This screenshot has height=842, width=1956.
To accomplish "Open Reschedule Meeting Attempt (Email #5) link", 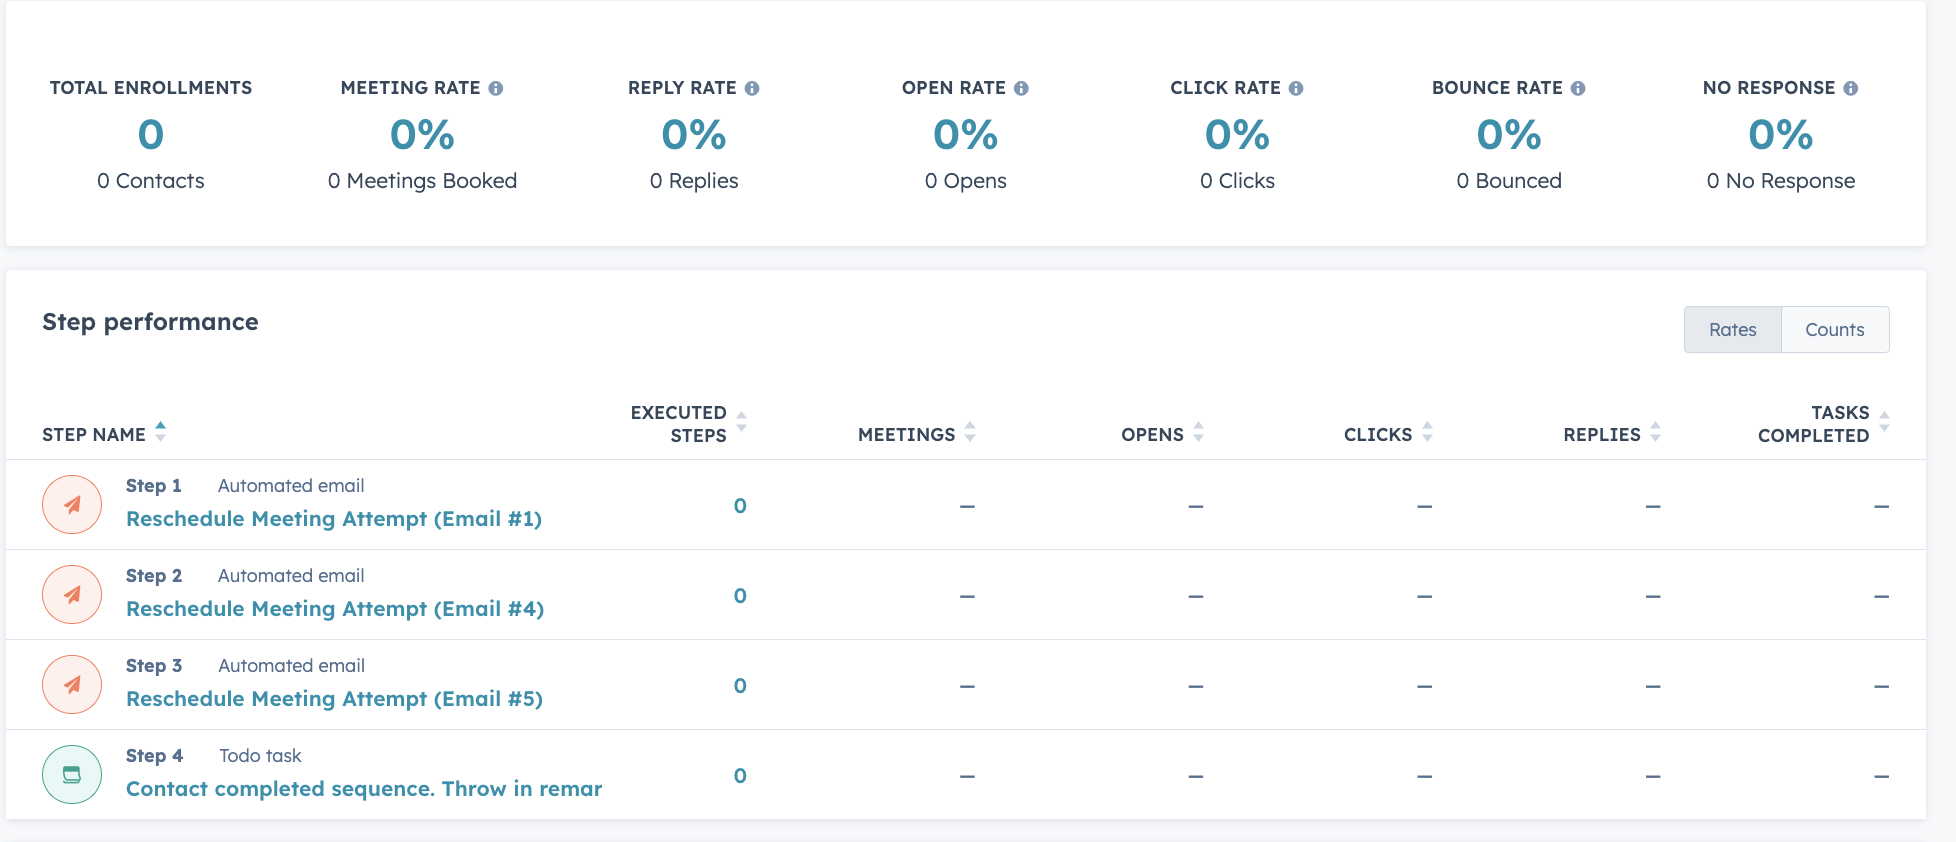I will (334, 699).
